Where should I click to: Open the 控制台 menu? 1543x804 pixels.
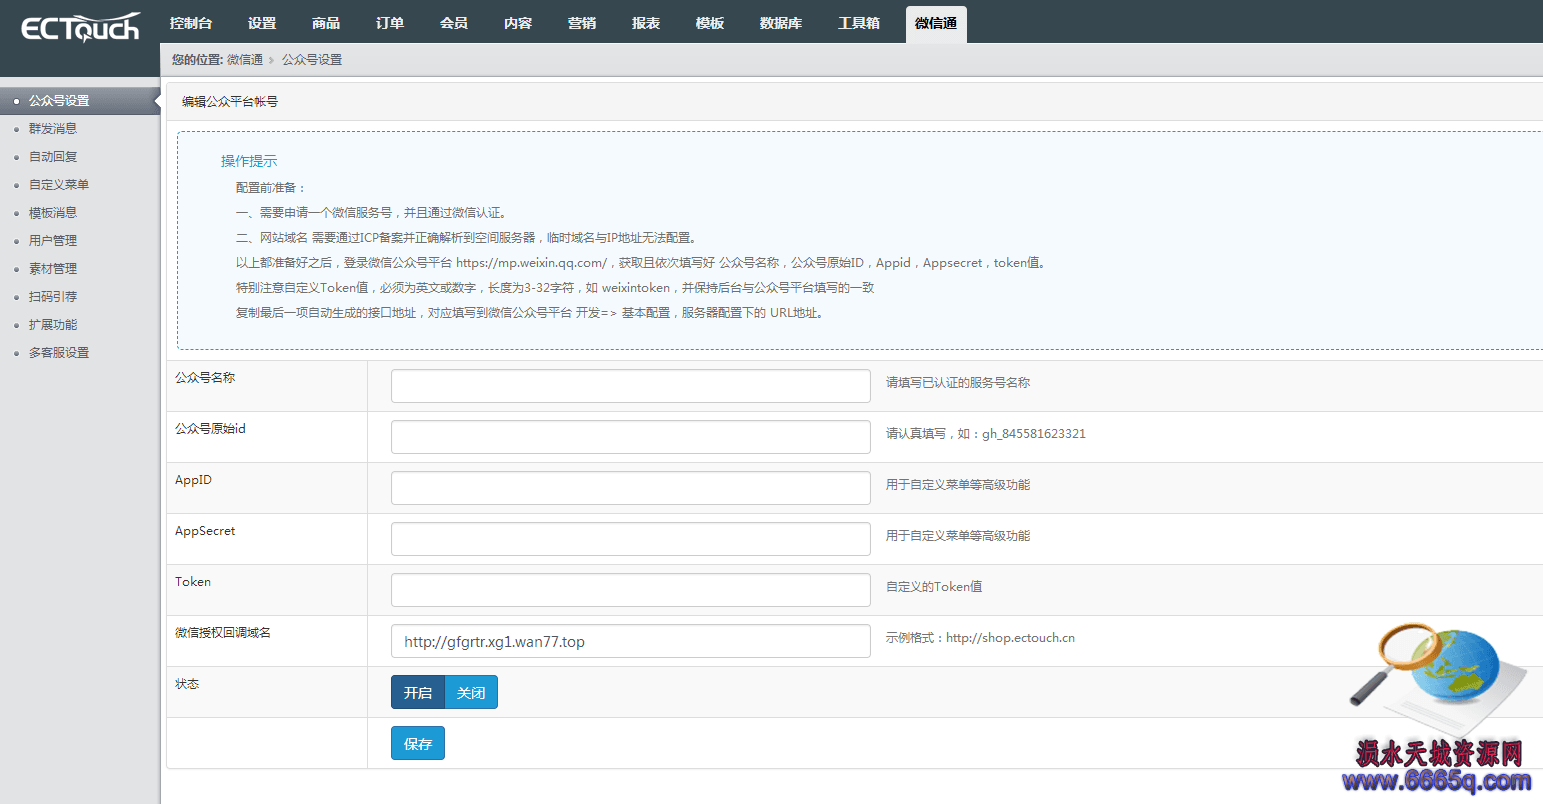click(x=190, y=23)
